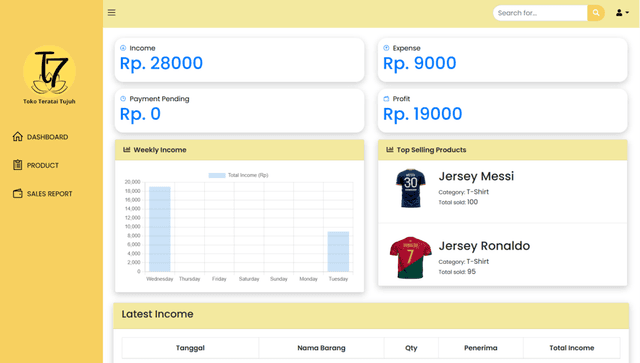Click the 'Payment Pending' card label
The width and height of the screenshot is (640, 363).
coord(159,99)
